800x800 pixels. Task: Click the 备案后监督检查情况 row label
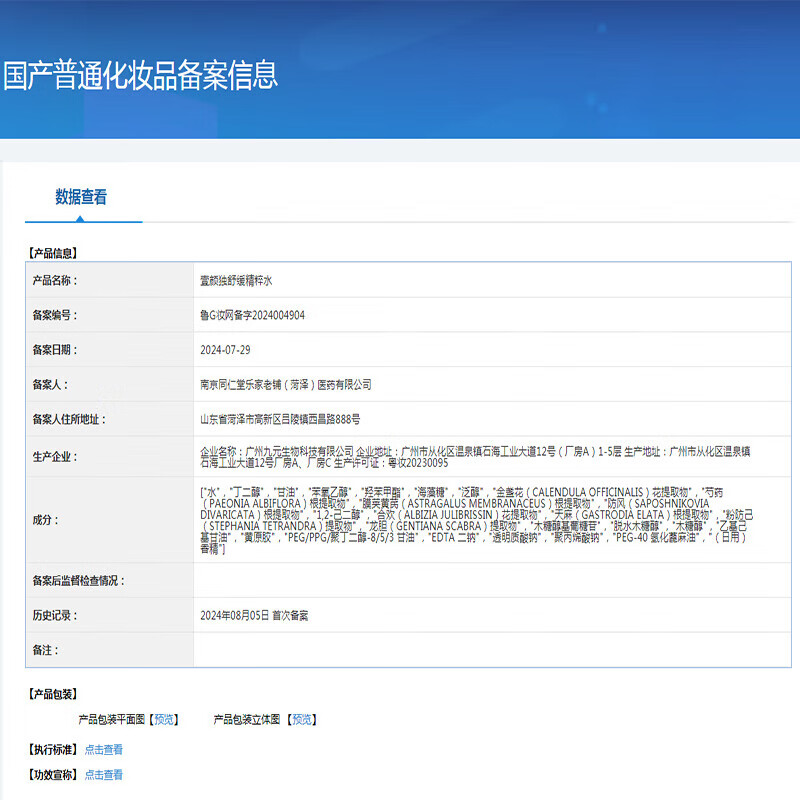(79, 580)
